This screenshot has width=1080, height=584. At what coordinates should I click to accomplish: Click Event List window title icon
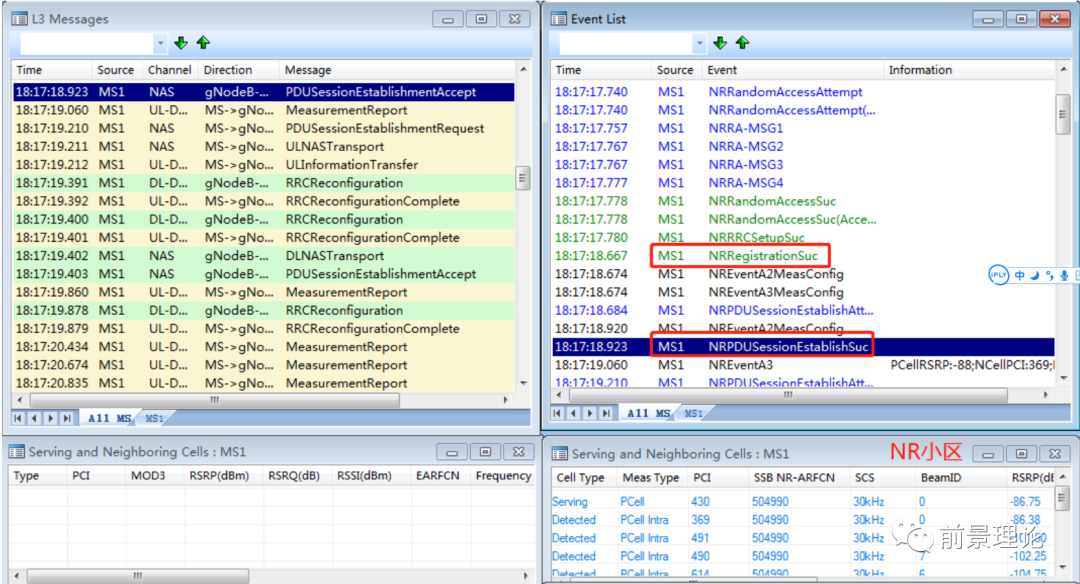[x=559, y=19]
